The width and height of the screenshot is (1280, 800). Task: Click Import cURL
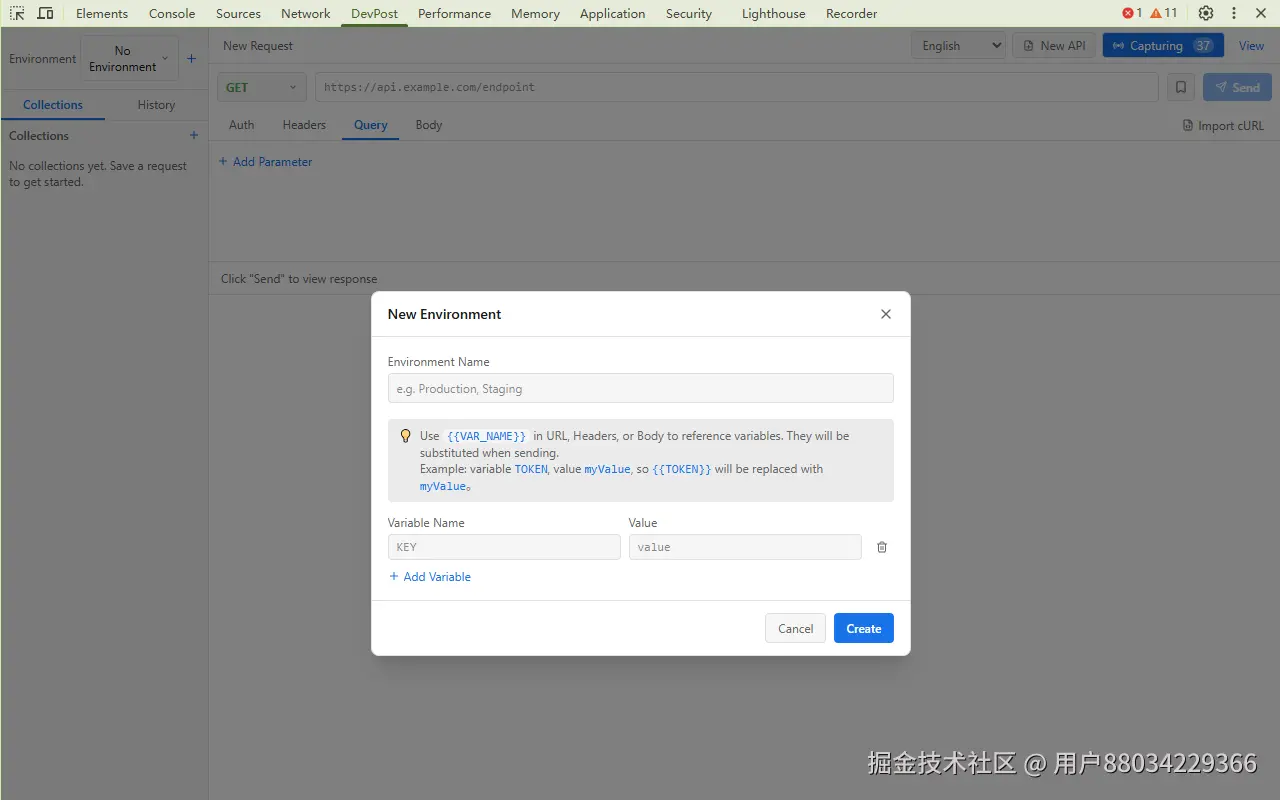click(x=1223, y=126)
